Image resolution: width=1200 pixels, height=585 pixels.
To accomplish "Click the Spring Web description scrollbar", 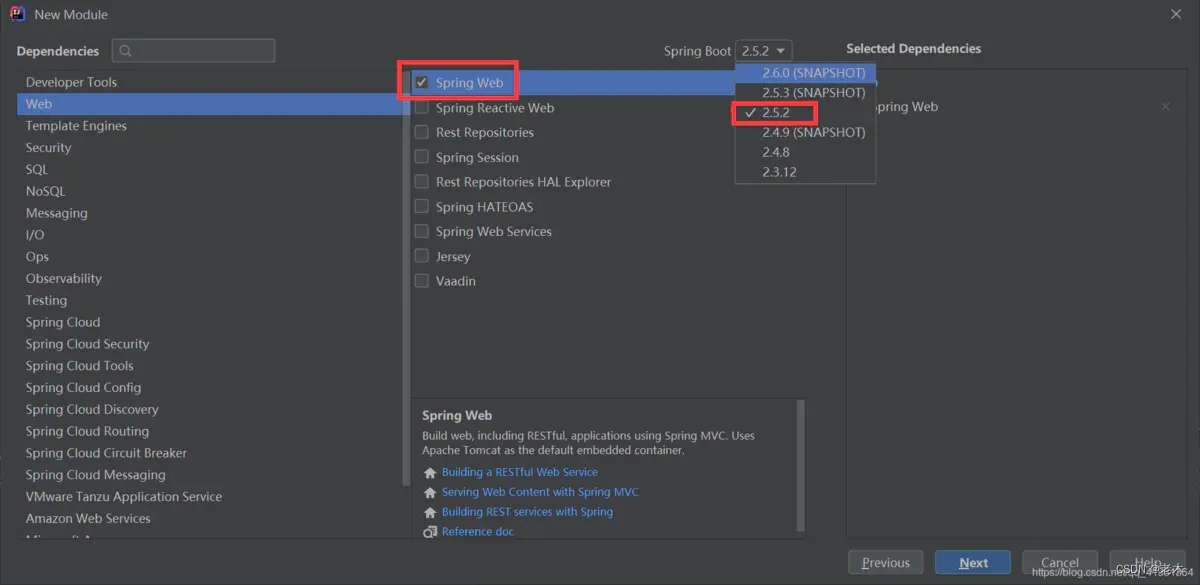I will [x=800, y=465].
